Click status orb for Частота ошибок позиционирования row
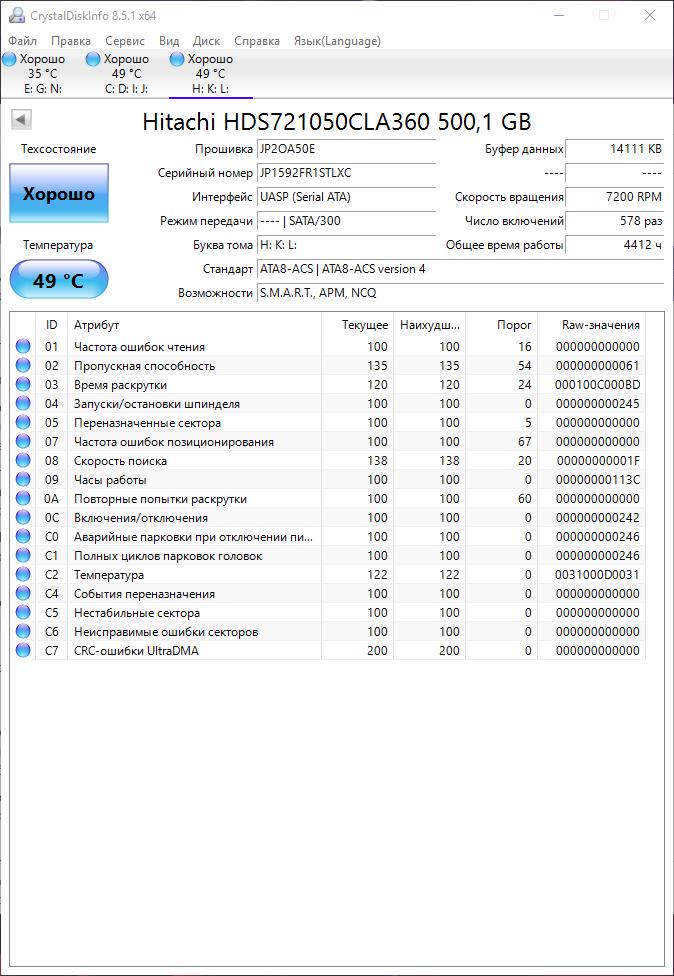 [x=23, y=441]
